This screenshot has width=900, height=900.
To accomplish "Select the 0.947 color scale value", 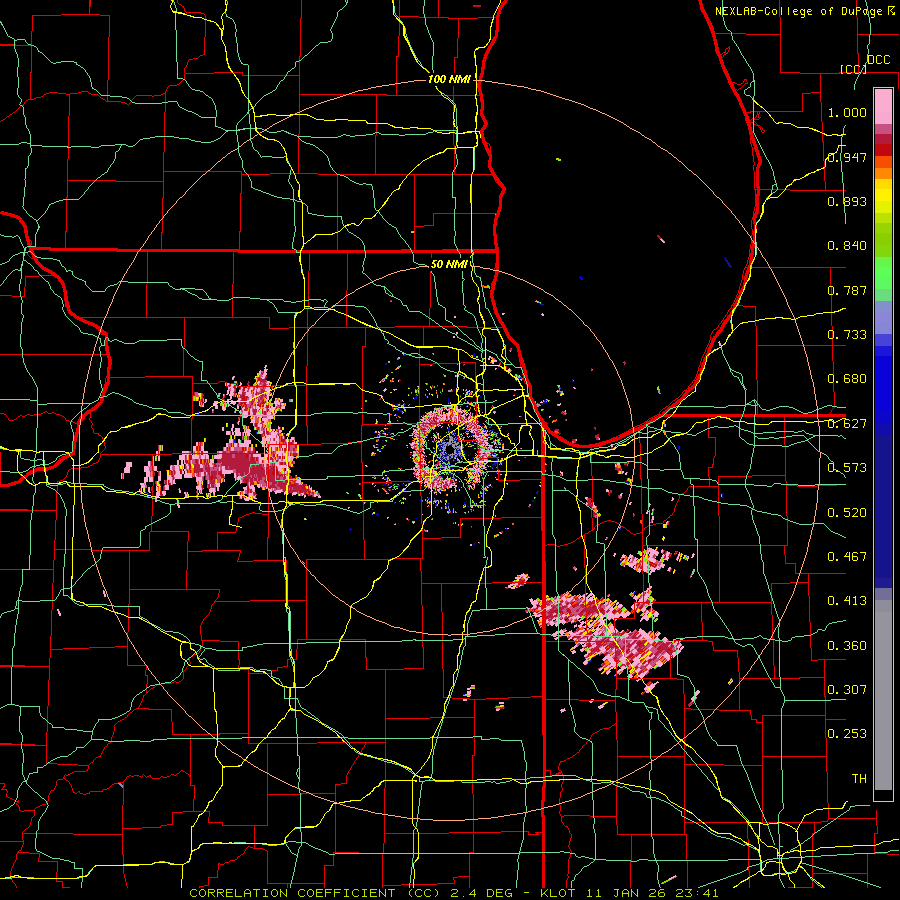I will coord(847,157).
